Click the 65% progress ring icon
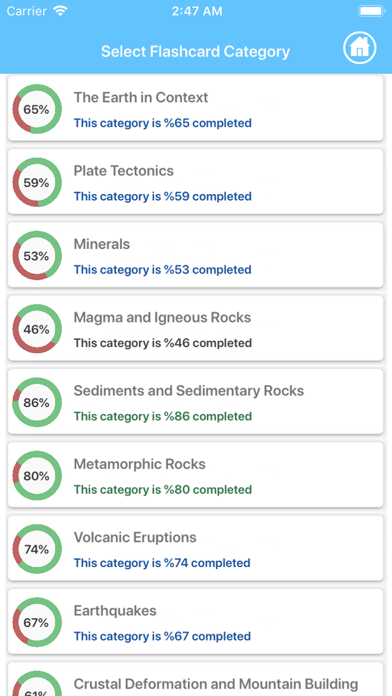392x696 pixels. tap(37, 109)
